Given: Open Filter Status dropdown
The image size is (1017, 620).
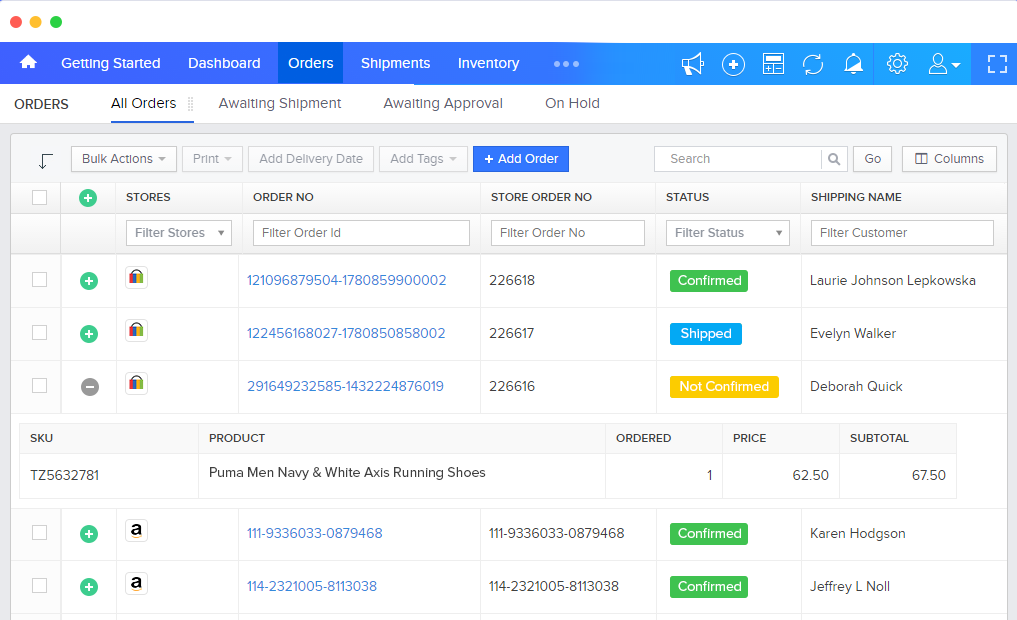Looking at the screenshot, I should 728,233.
